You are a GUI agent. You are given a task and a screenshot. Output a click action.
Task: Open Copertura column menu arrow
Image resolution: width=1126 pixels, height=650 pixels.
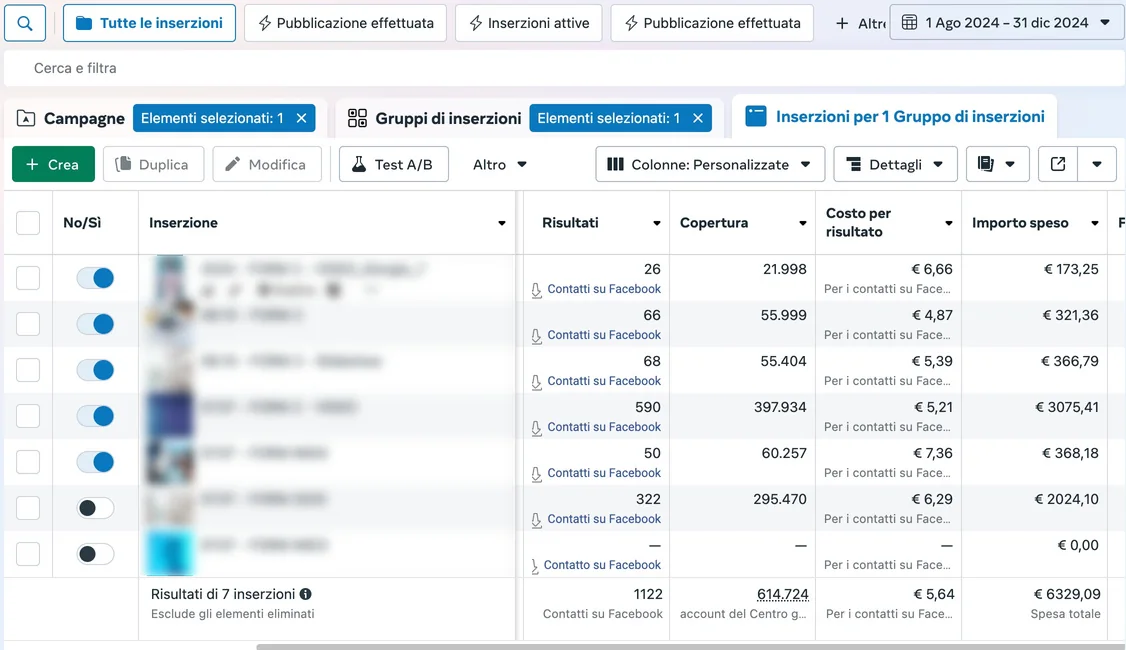pos(803,223)
